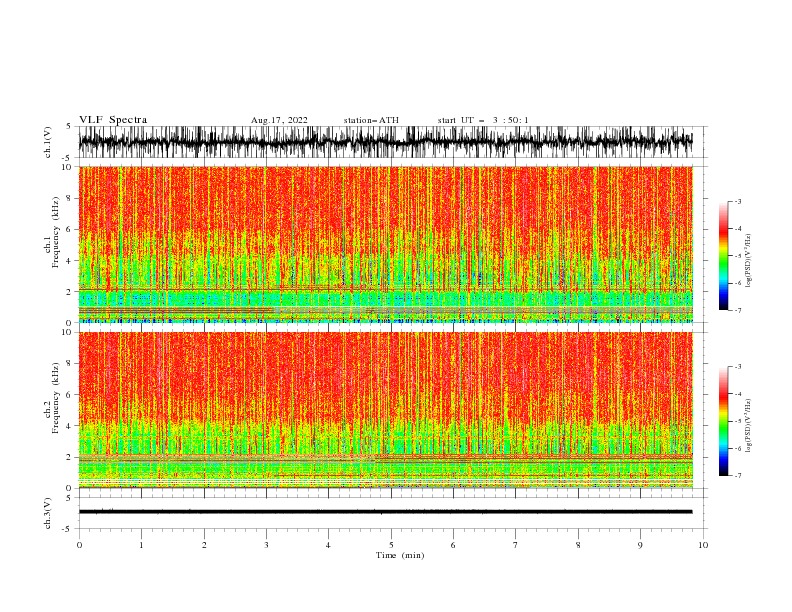Click the "VLF Spectra" title text
The width and height of the screenshot is (792, 612).
click(113, 120)
